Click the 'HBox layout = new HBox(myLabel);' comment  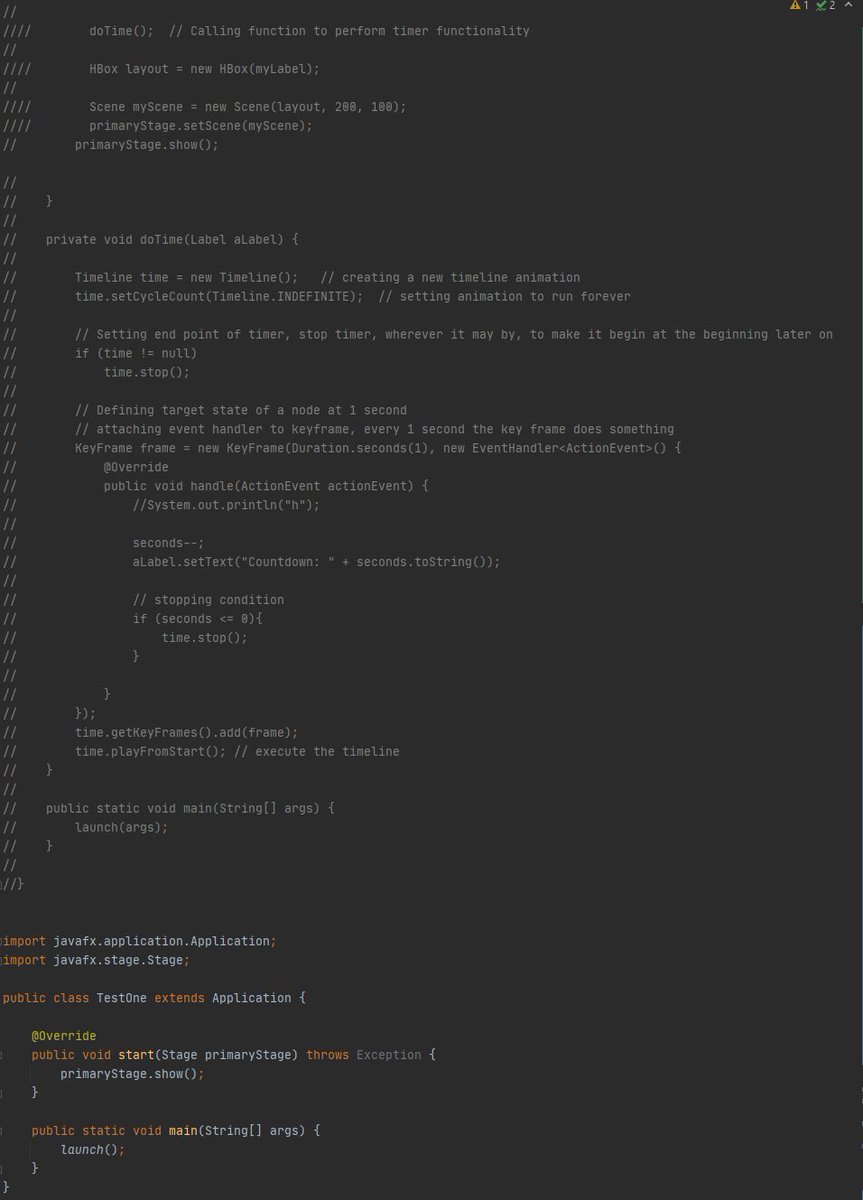204,69
